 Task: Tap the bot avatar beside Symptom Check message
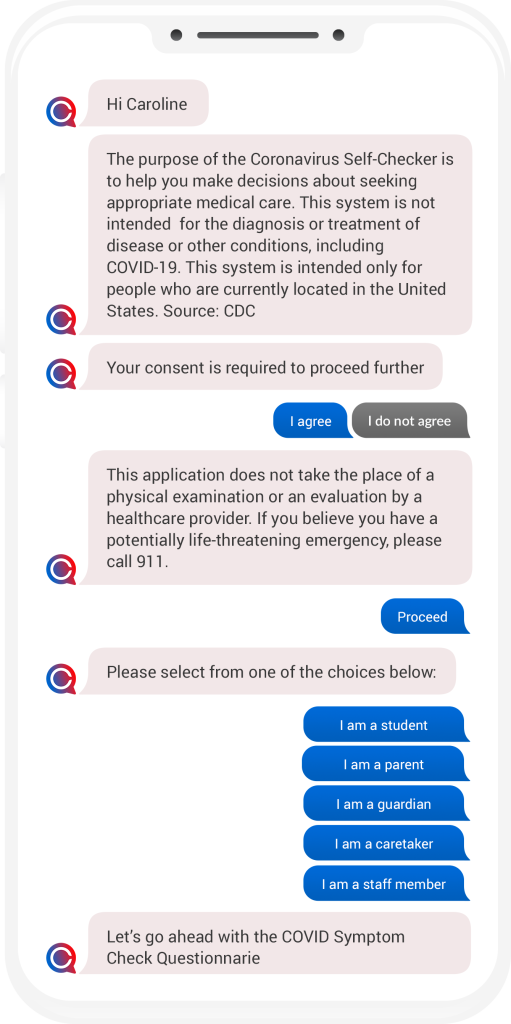pos(61,957)
